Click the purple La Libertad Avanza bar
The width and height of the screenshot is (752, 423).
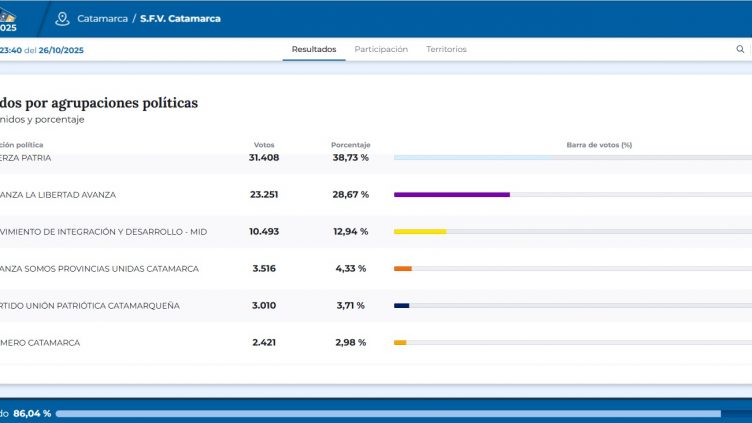click(452, 195)
